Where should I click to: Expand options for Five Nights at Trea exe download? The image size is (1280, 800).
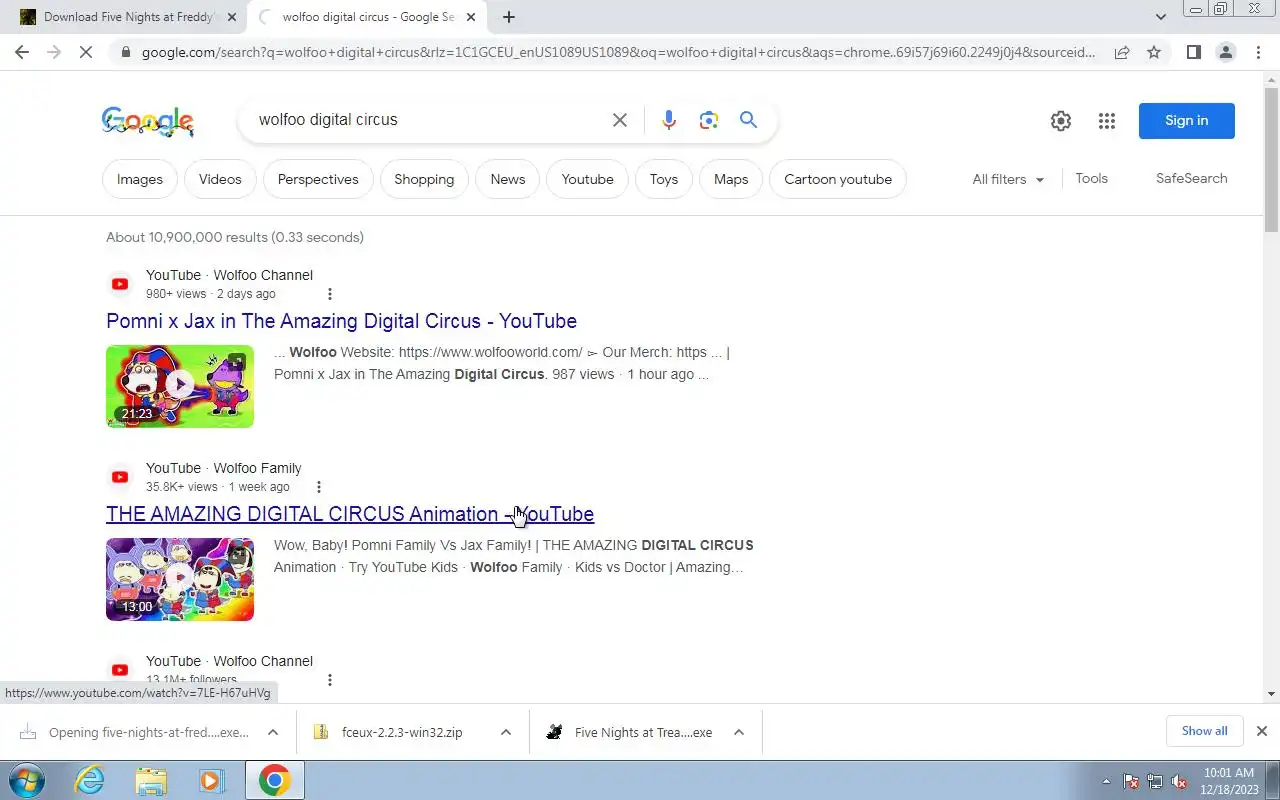click(x=738, y=732)
